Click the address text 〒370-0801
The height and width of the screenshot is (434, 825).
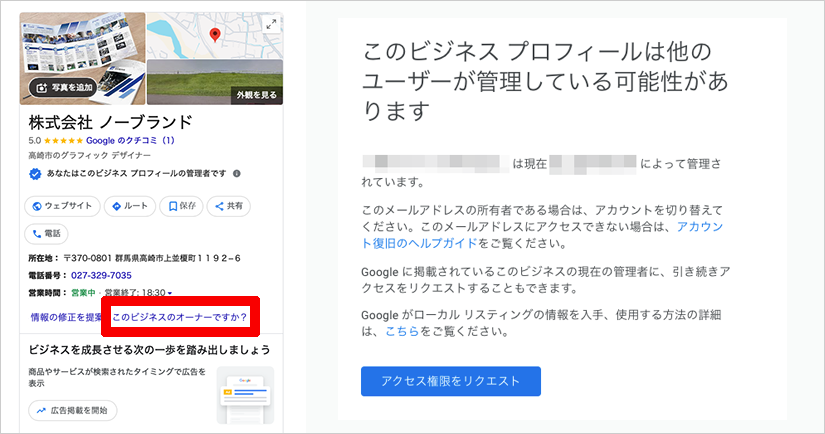87,258
